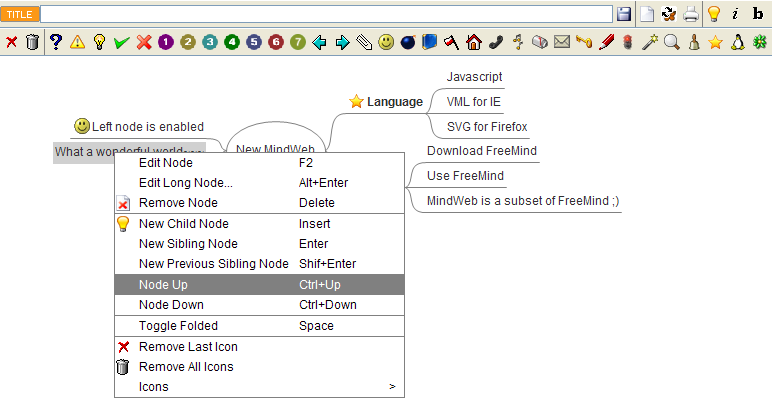Click the orange TITLE label

point(20,14)
